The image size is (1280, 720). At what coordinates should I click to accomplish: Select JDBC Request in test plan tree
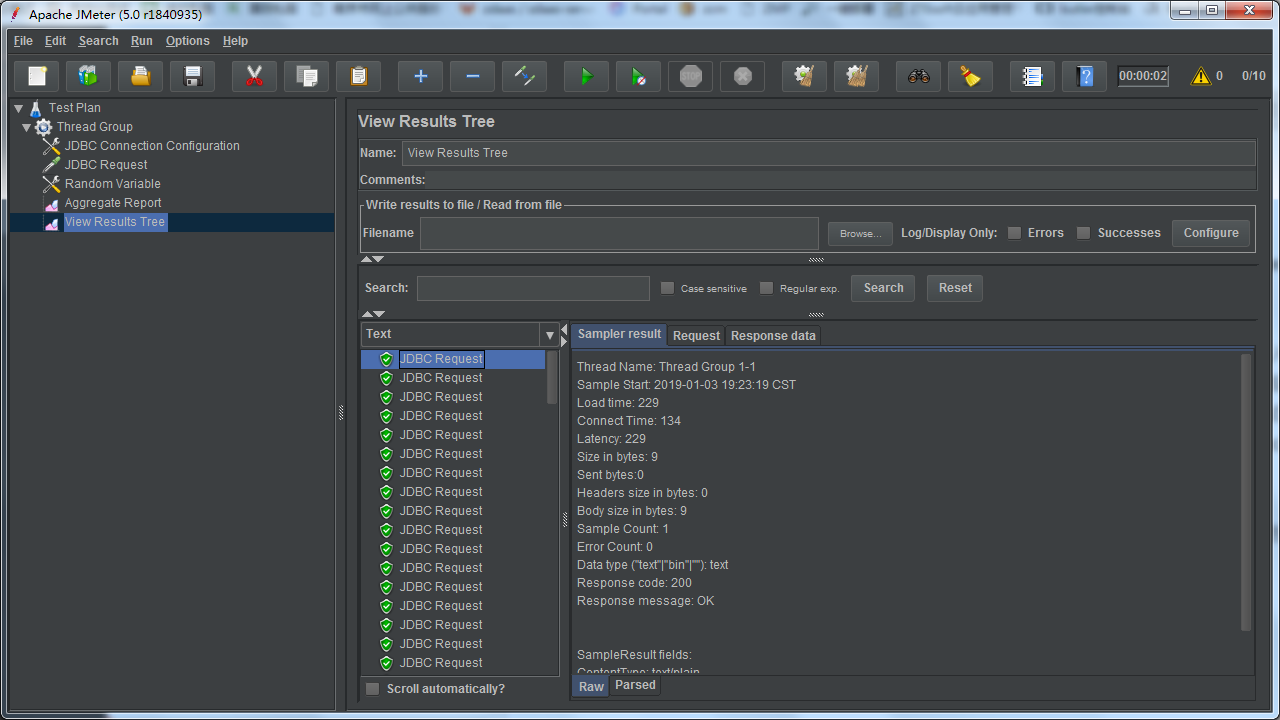tap(106, 165)
